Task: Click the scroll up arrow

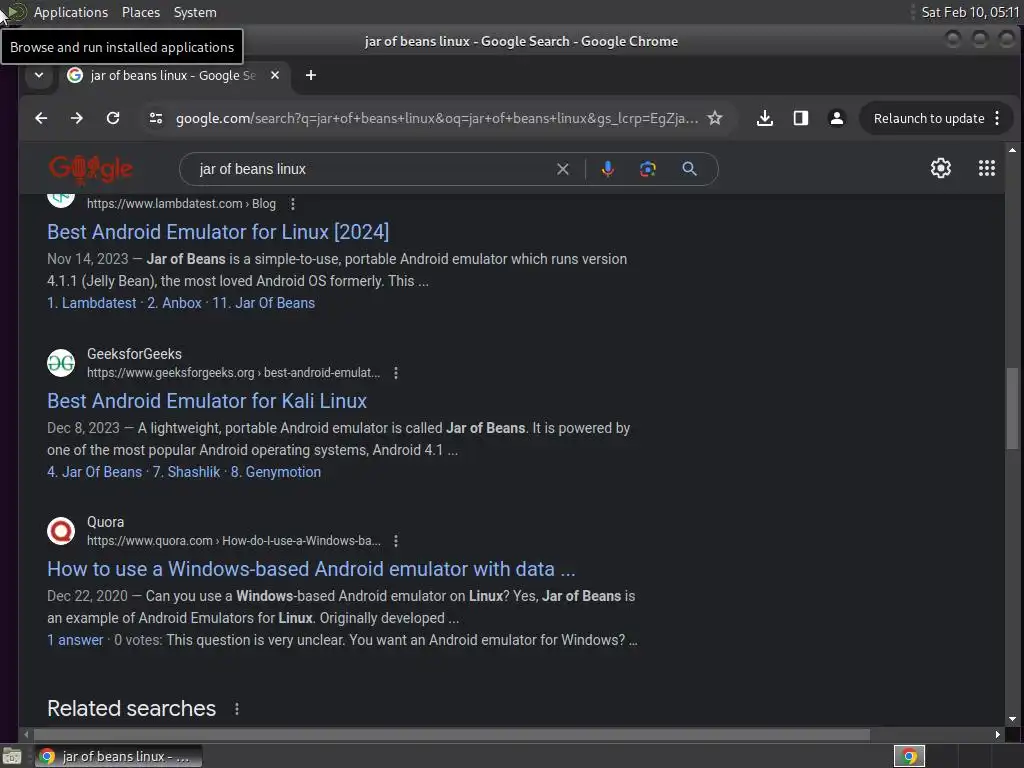Action: click(1012, 150)
